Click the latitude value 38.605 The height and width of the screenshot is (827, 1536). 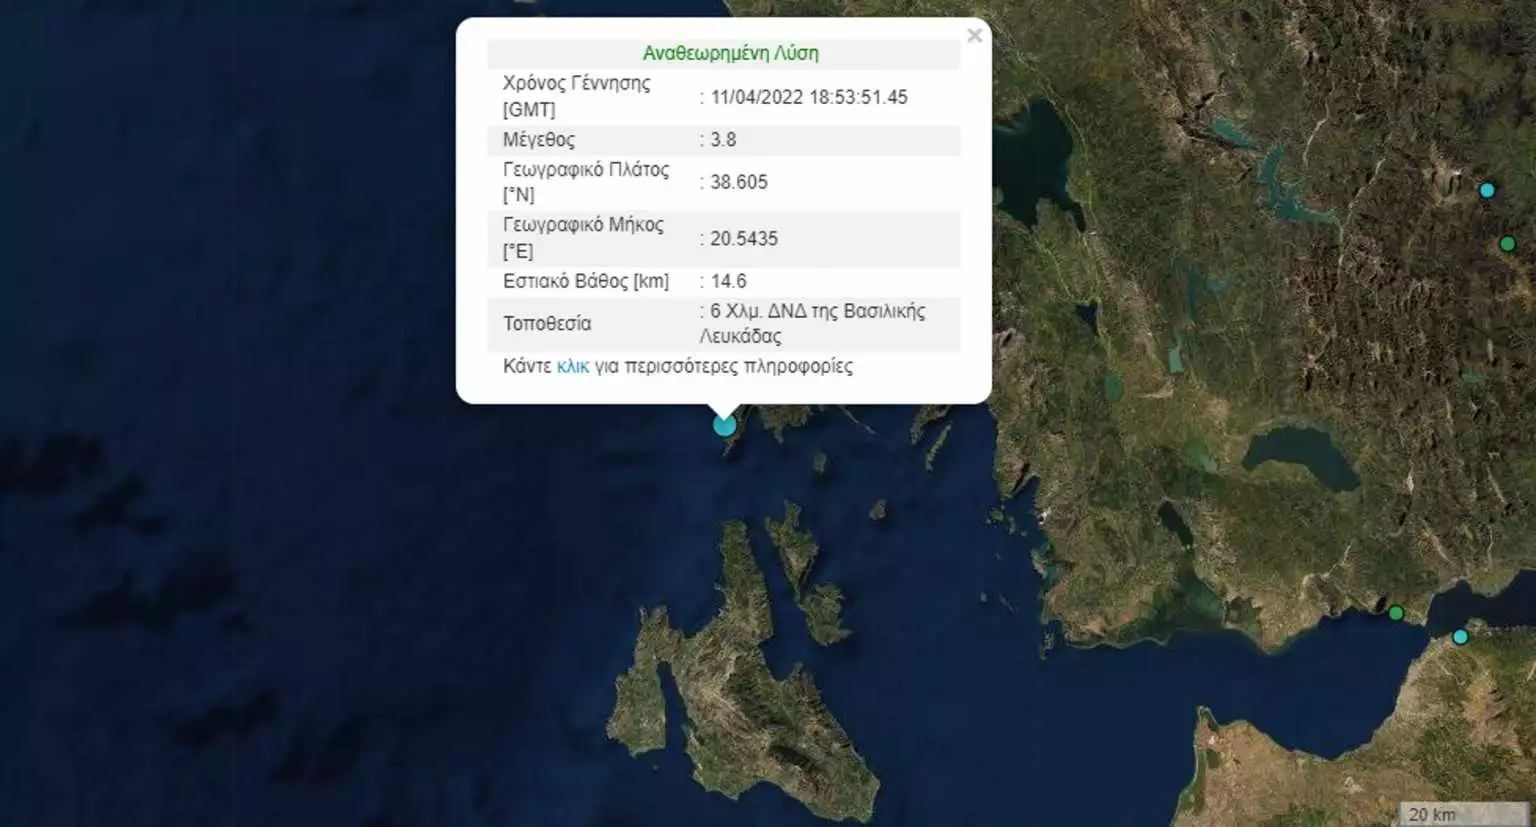coord(739,182)
